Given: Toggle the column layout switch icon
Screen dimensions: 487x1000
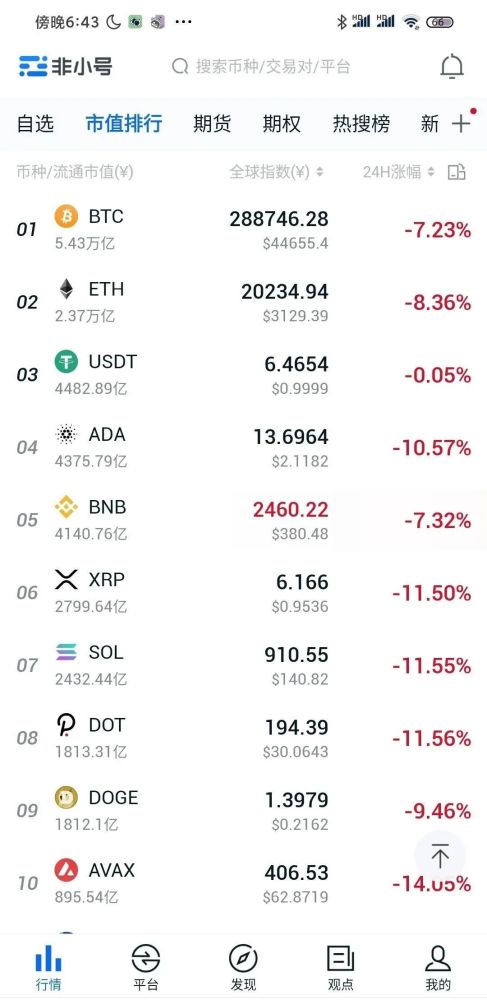Looking at the screenshot, I should (457, 172).
